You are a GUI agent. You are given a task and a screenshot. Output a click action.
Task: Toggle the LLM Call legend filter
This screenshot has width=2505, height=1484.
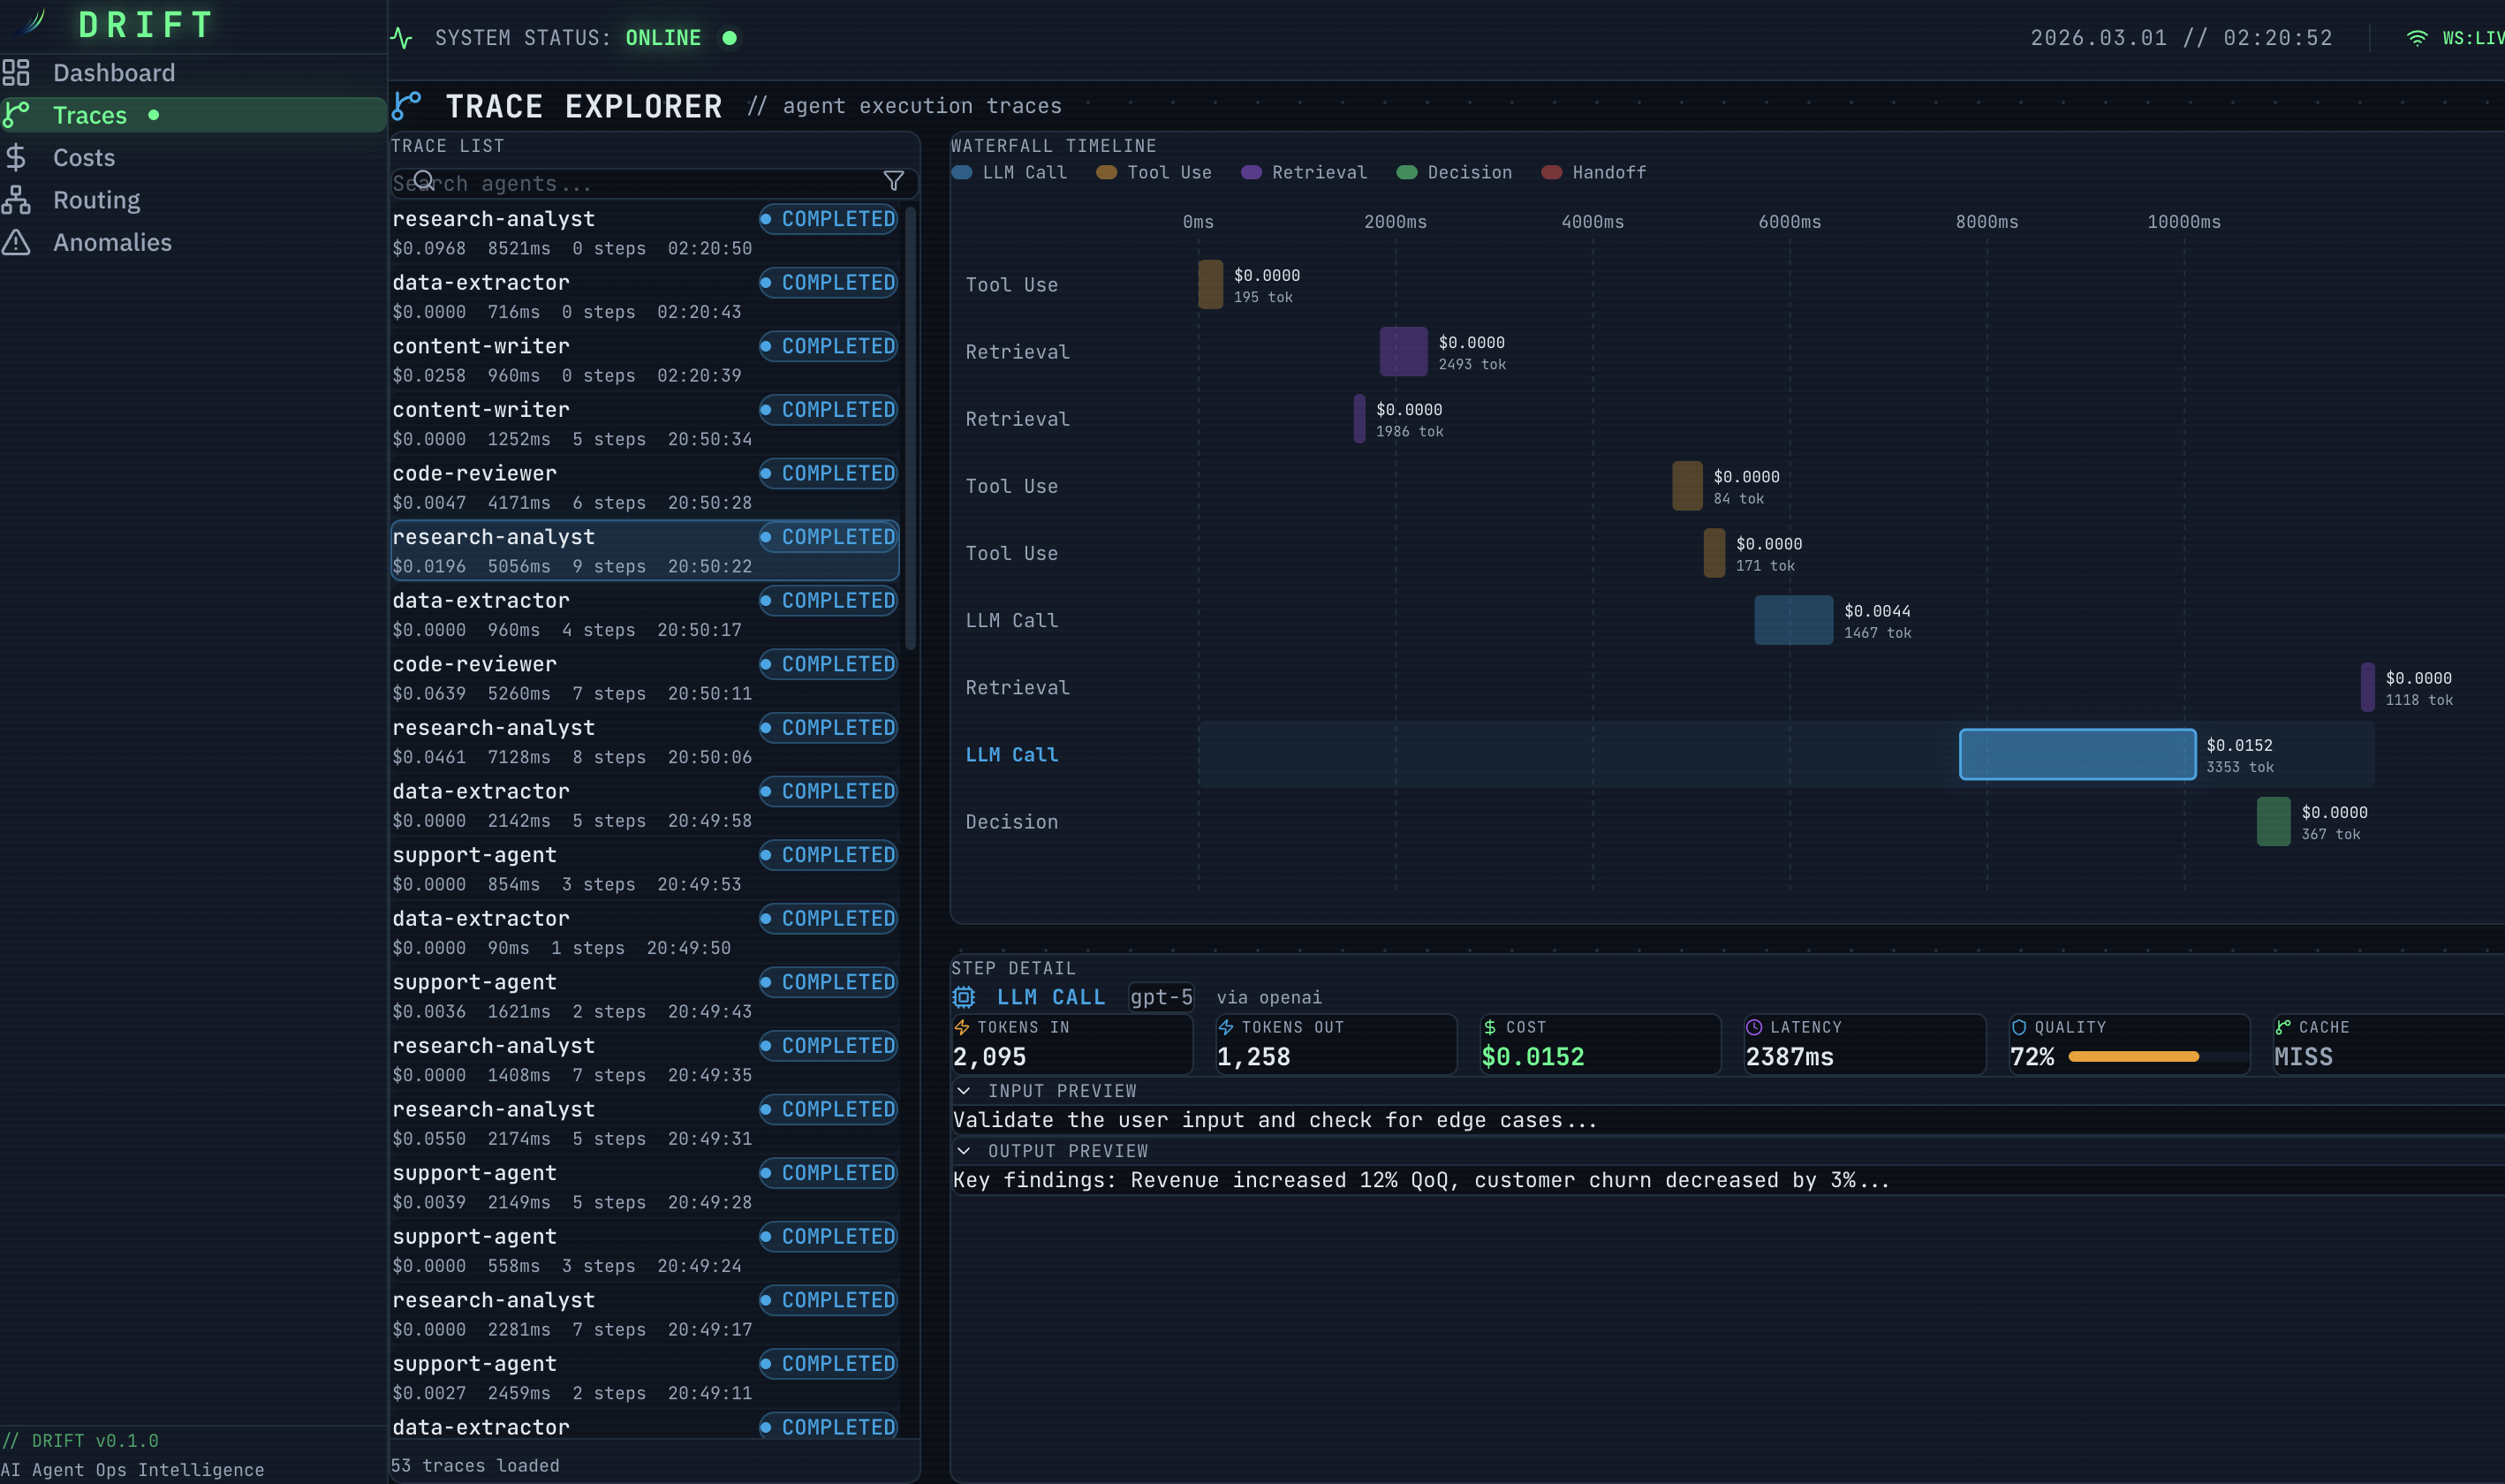pyautogui.click(x=1009, y=173)
